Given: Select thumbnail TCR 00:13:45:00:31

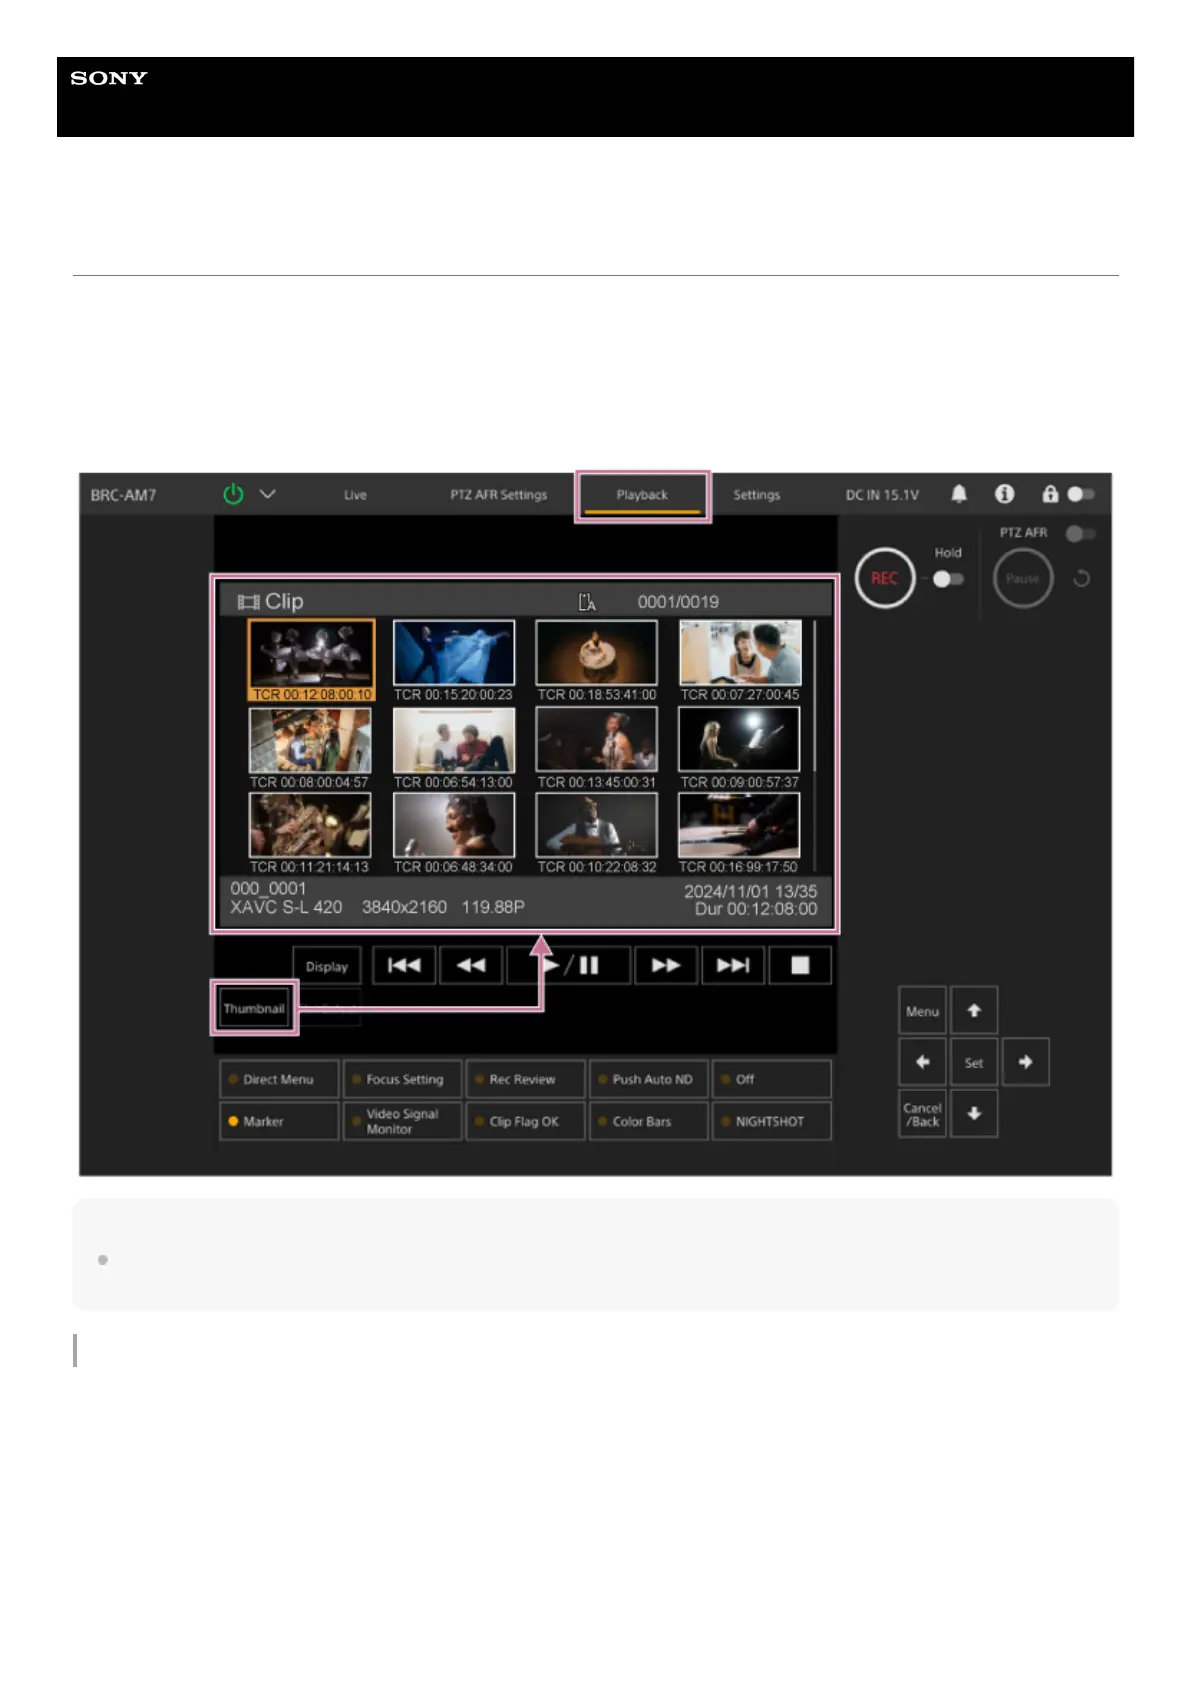Looking at the screenshot, I should point(597,748).
